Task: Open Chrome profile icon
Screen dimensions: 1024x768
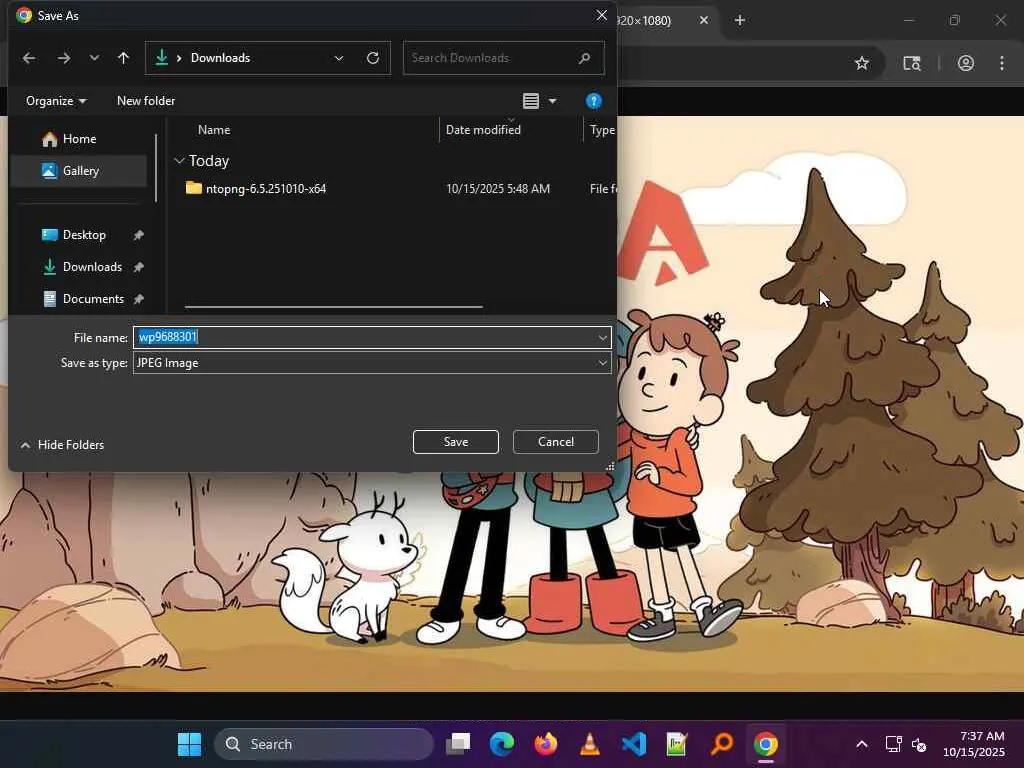Action: [966, 63]
